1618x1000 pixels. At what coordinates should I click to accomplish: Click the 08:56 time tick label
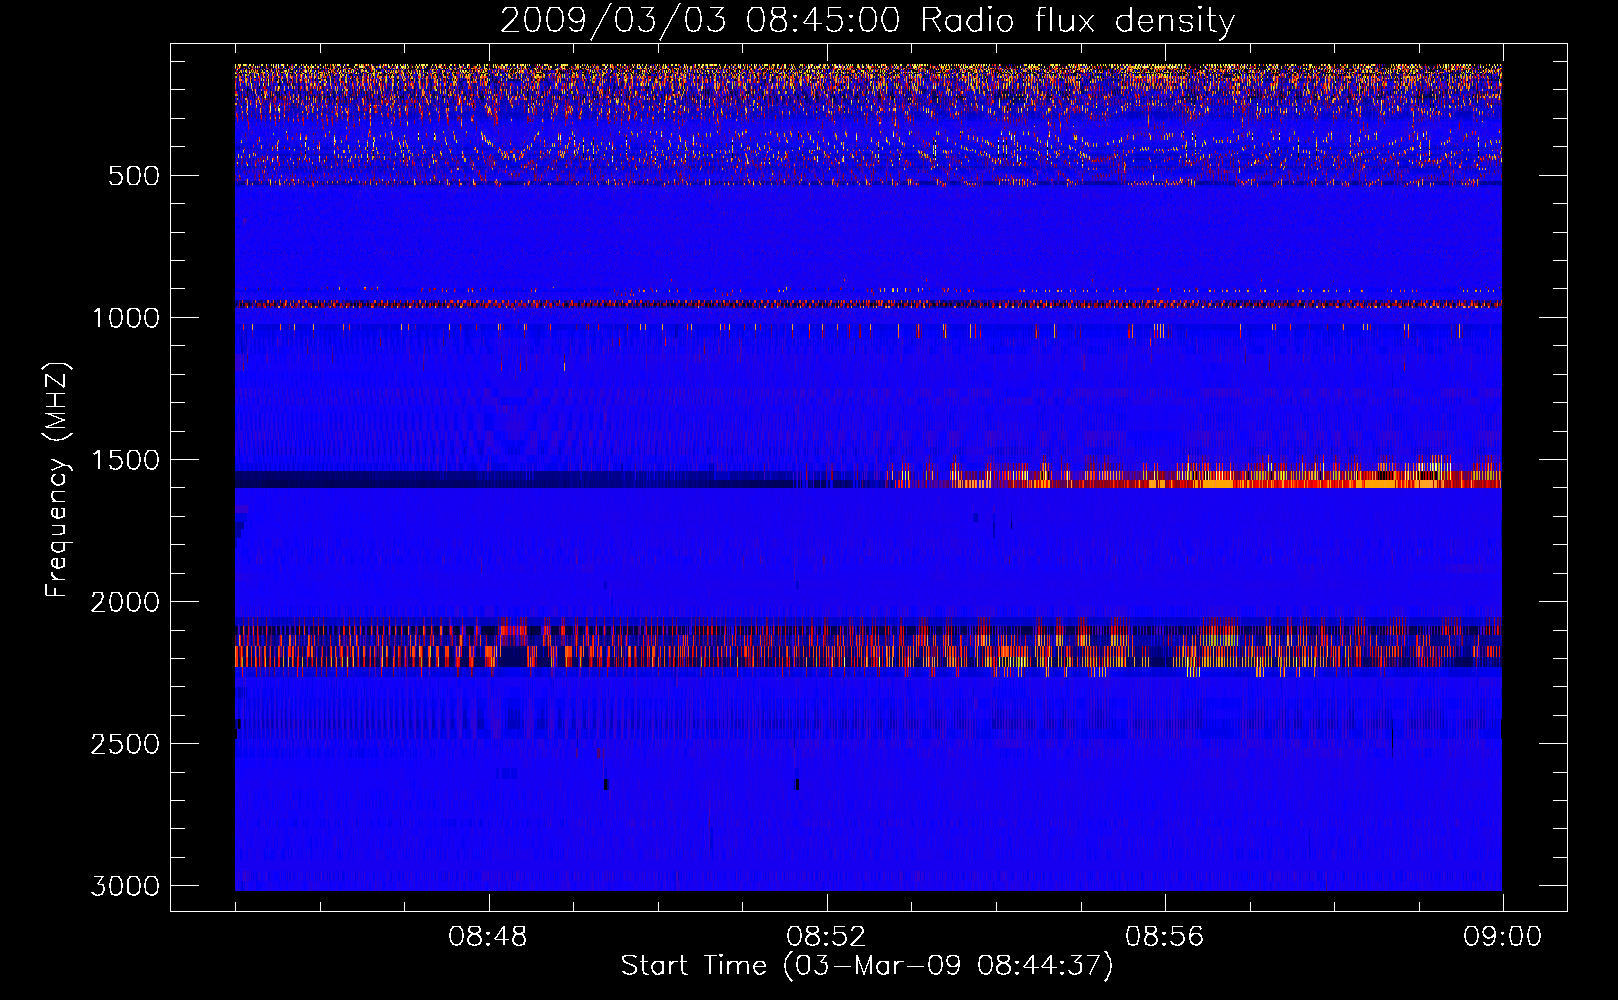click(1165, 937)
